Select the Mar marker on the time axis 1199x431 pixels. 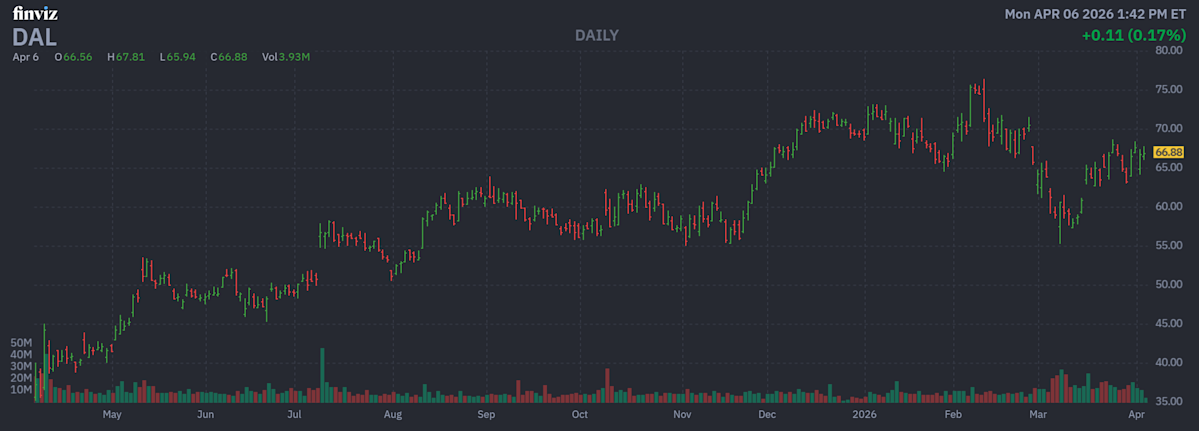pos(1040,413)
